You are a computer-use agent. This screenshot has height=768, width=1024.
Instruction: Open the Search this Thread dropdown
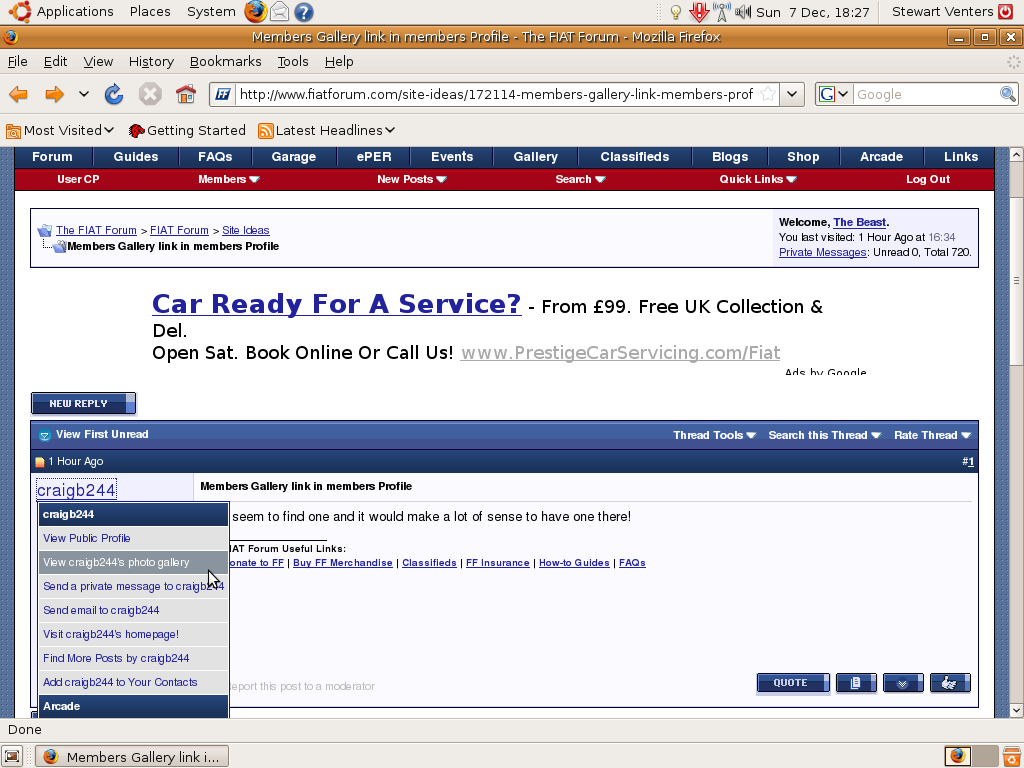coord(824,436)
